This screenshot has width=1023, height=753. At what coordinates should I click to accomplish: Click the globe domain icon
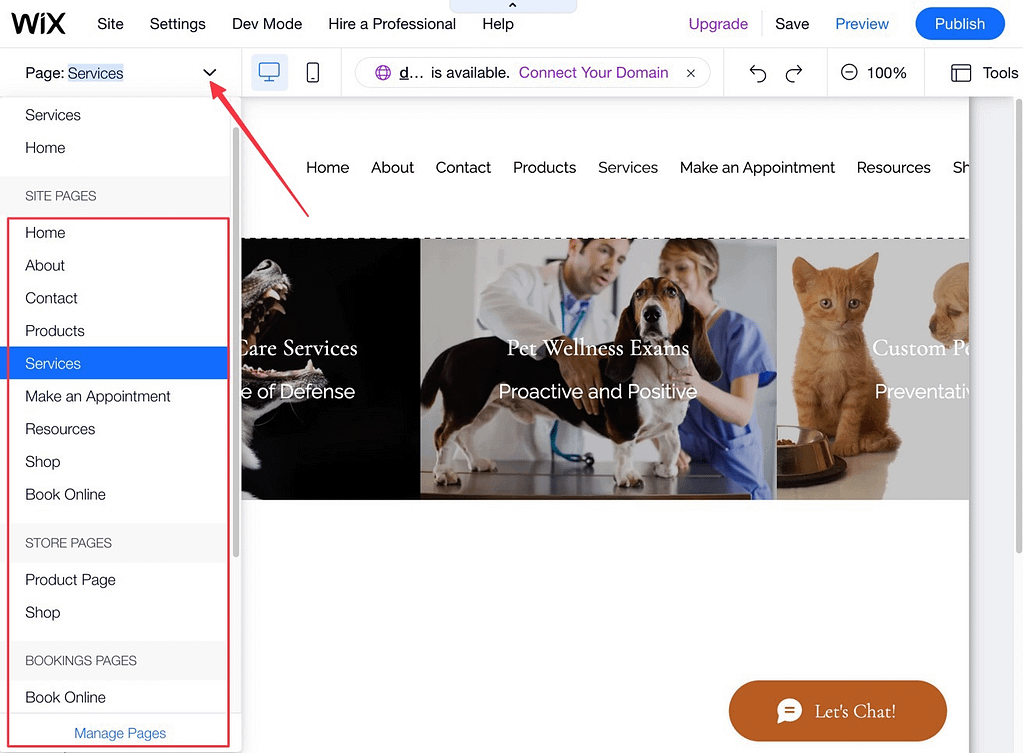click(383, 72)
